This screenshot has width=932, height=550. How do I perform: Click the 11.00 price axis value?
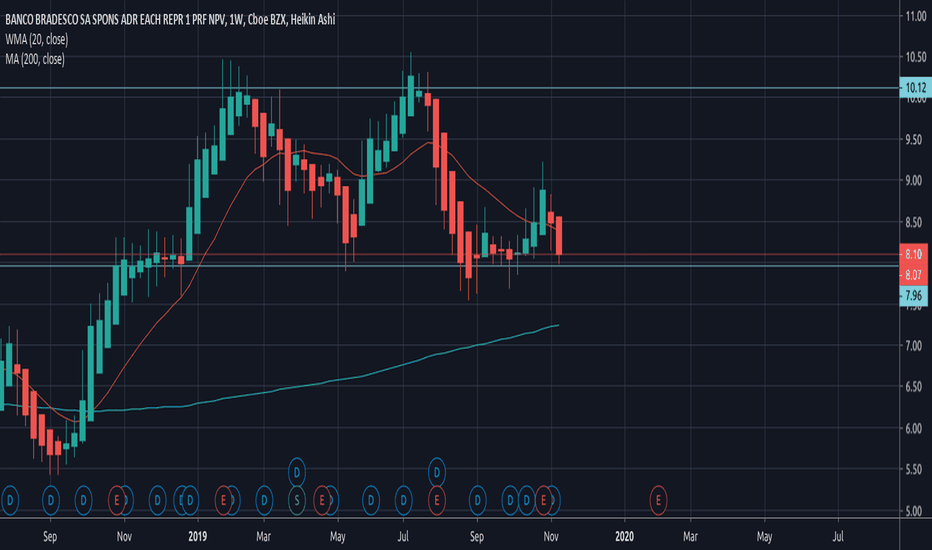point(915,16)
